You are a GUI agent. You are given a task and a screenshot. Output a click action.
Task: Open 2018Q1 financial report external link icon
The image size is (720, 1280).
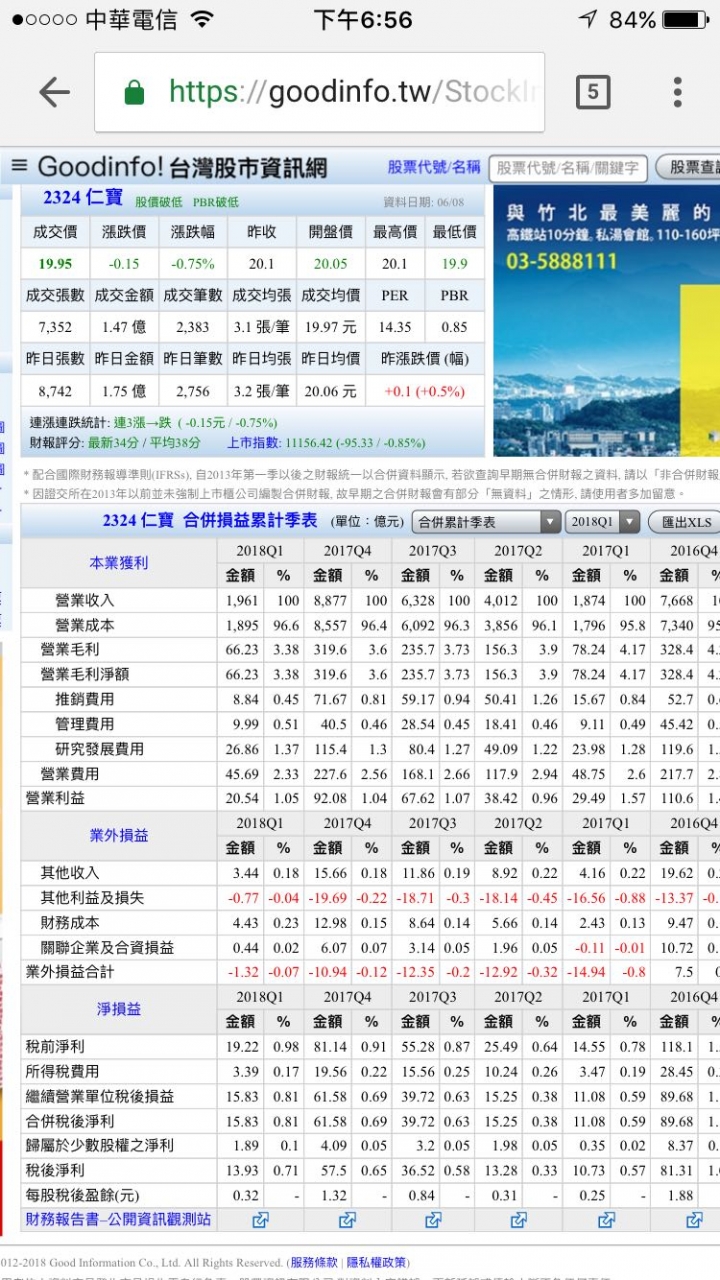pyautogui.click(x=260, y=1220)
